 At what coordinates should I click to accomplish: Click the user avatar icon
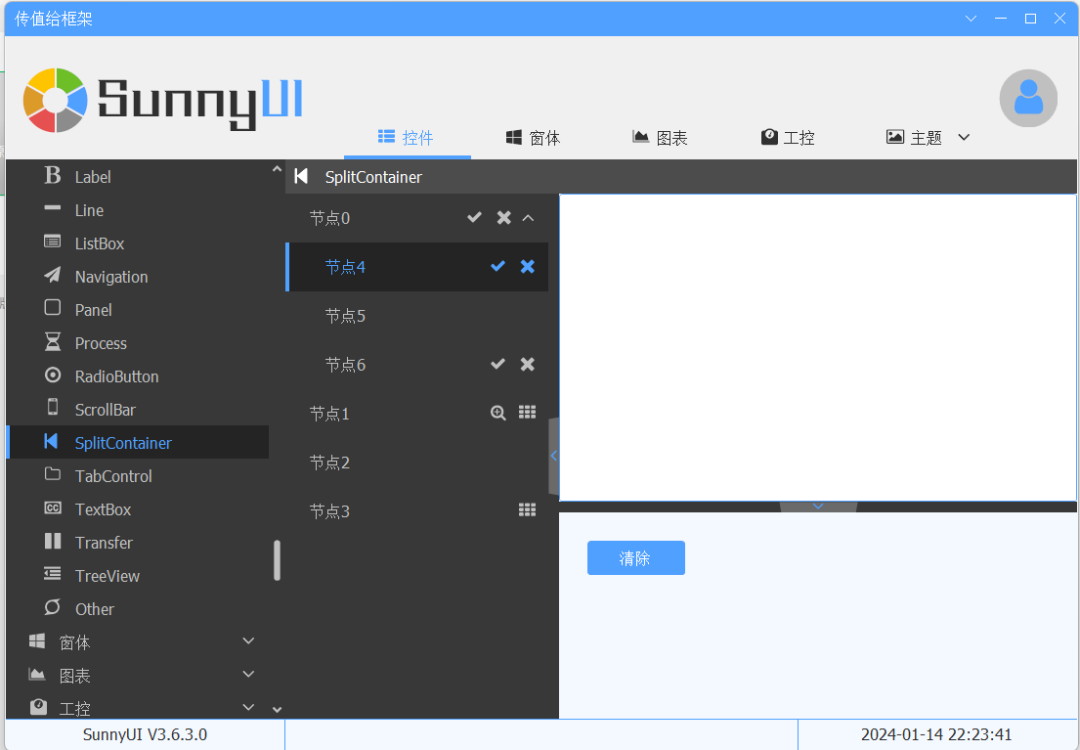[x=1028, y=98]
